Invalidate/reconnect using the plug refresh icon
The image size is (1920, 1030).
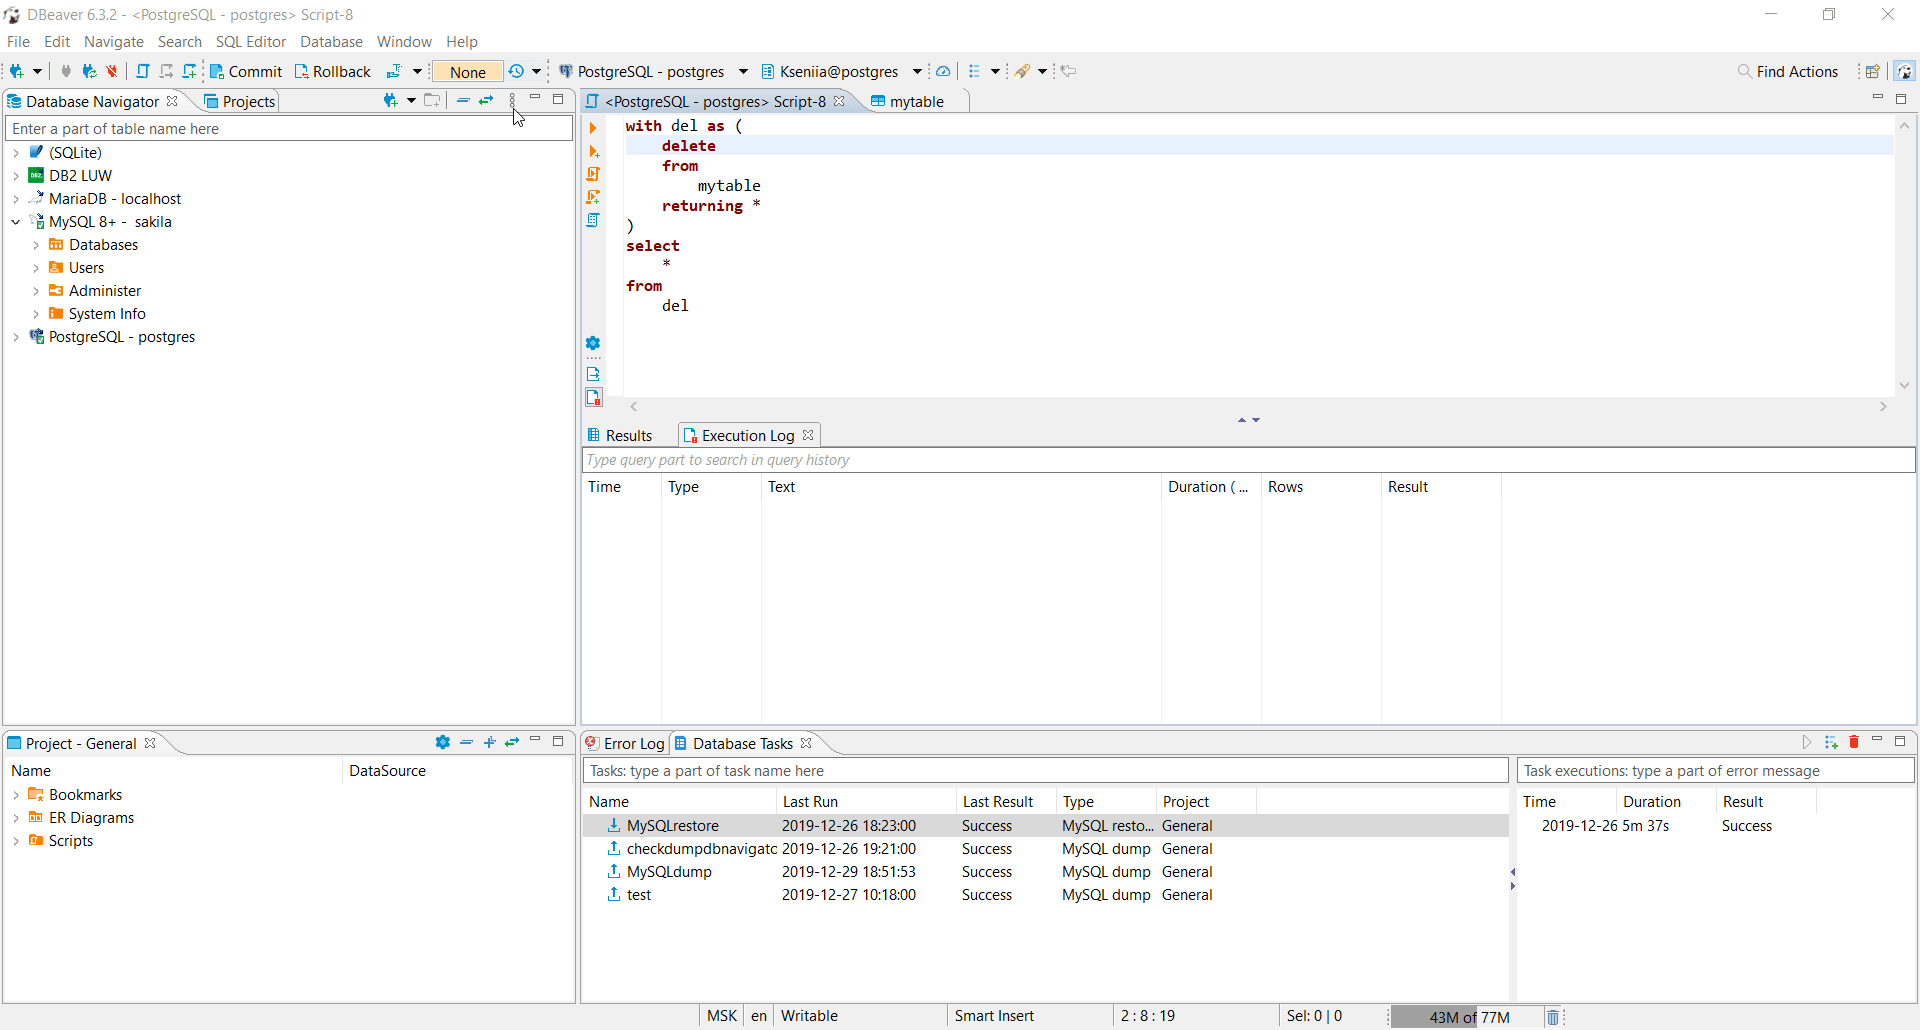click(90, 71)
